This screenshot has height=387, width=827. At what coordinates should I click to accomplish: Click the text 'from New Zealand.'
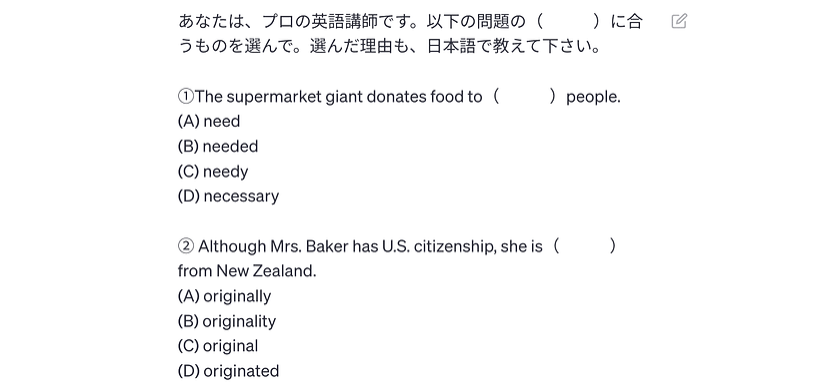[247, 272]
